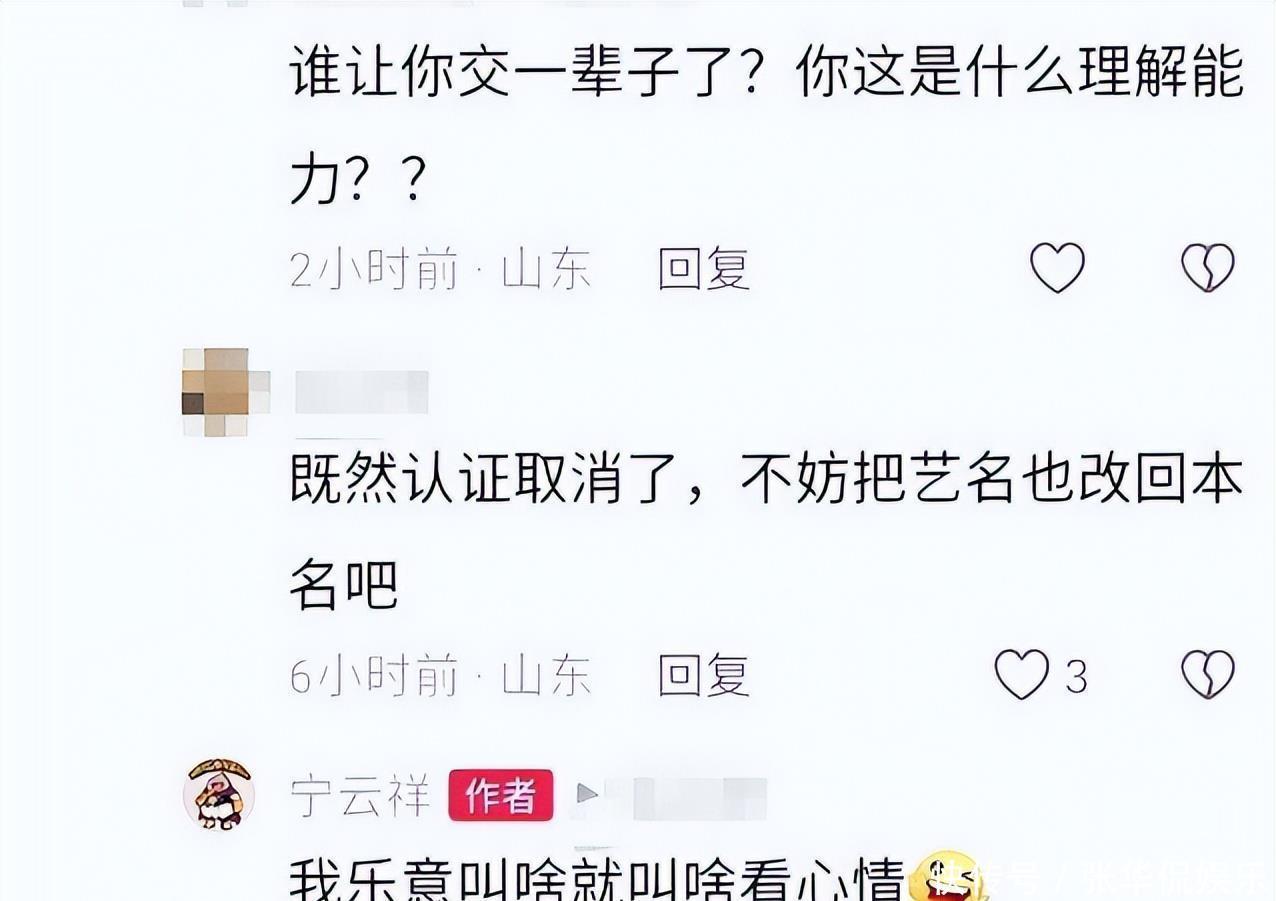1276x901 pixels.
Task: Select the 谁让你交一辈子了 comment text
Action: [767, 126]
